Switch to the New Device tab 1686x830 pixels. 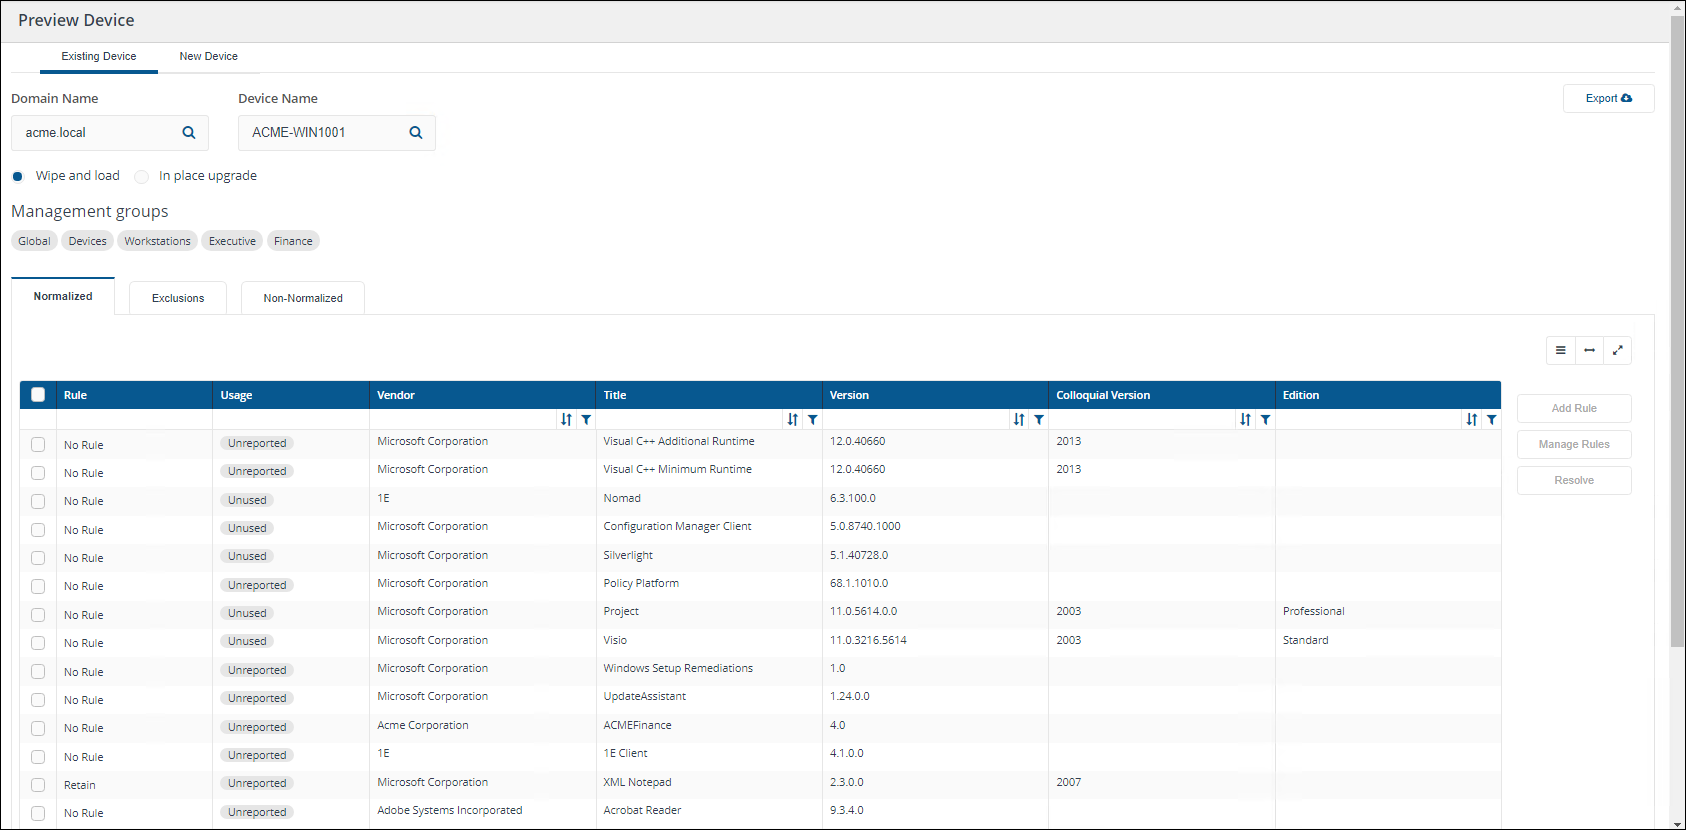tap(208, 57)
